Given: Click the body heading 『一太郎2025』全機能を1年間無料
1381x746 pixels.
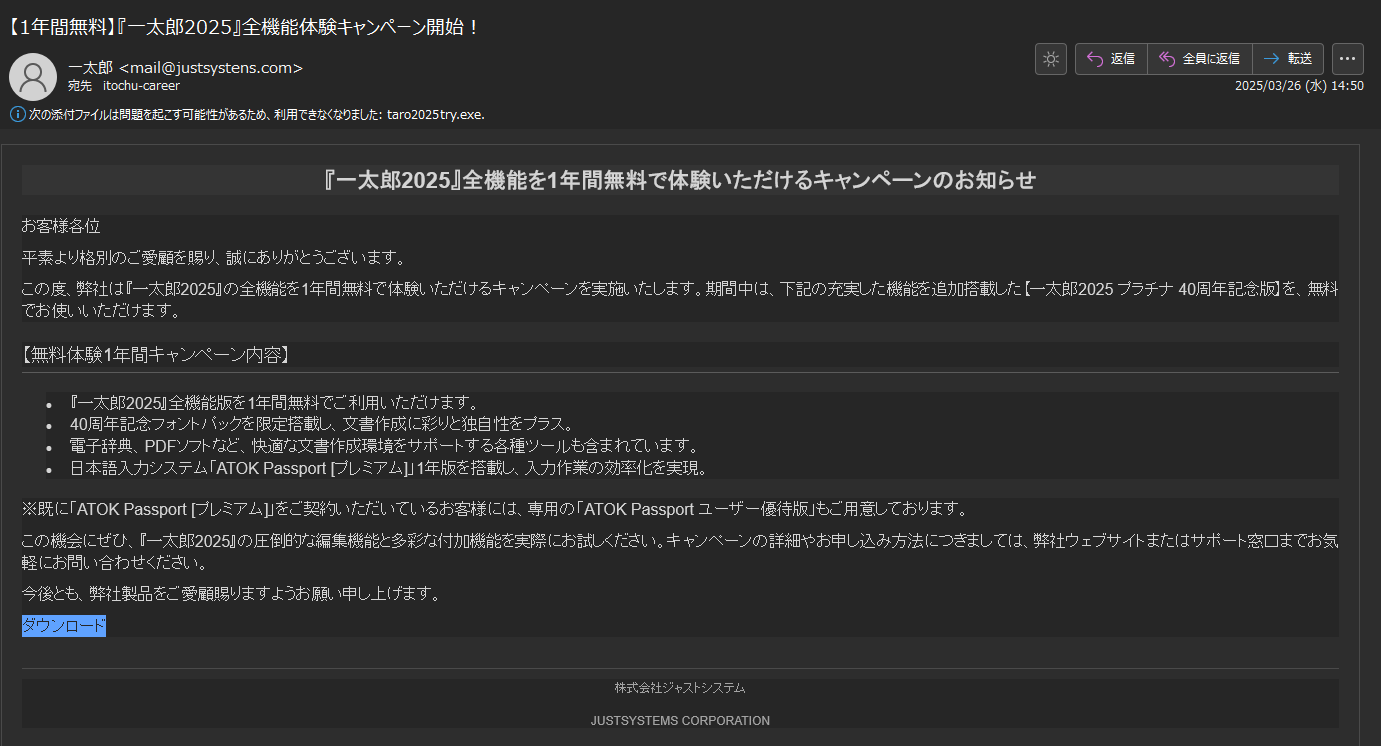Looking at the screenshot, I should point(680,180).
